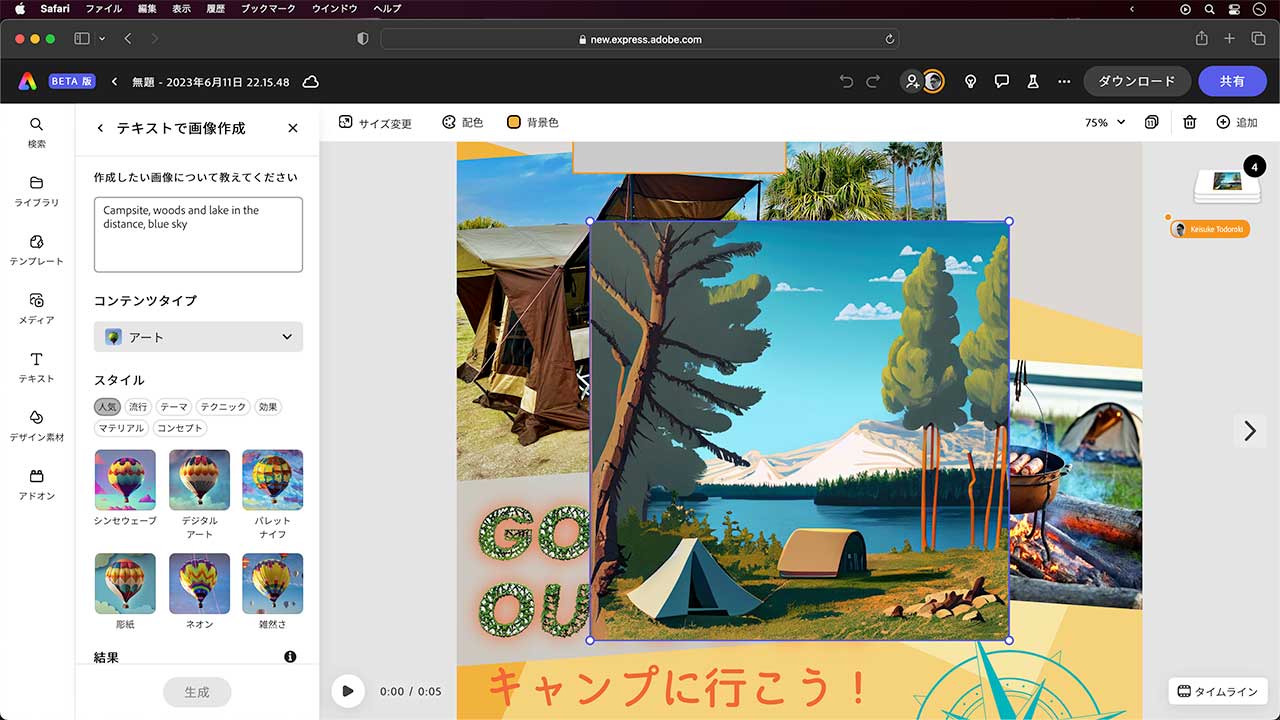1280x720 pixels.
Task: Toggle the マテリアル style filter chip
Action: point(121,428)
